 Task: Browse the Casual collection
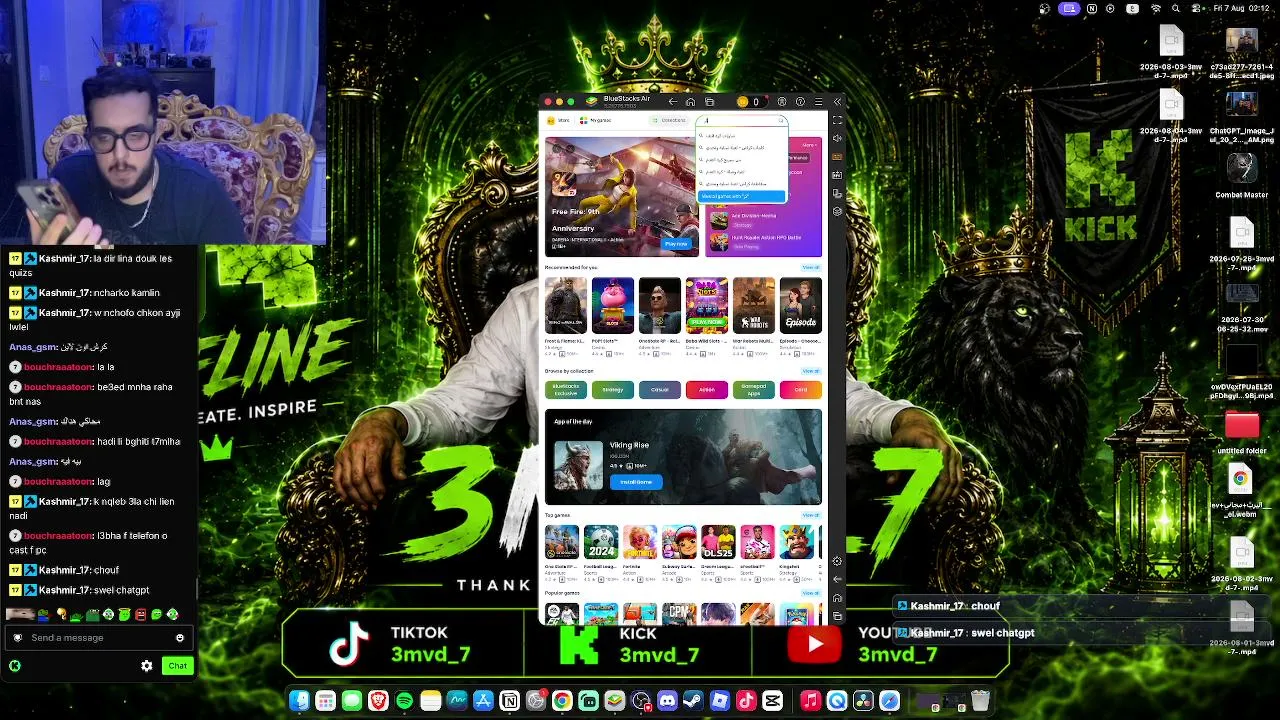click(660, 389)
